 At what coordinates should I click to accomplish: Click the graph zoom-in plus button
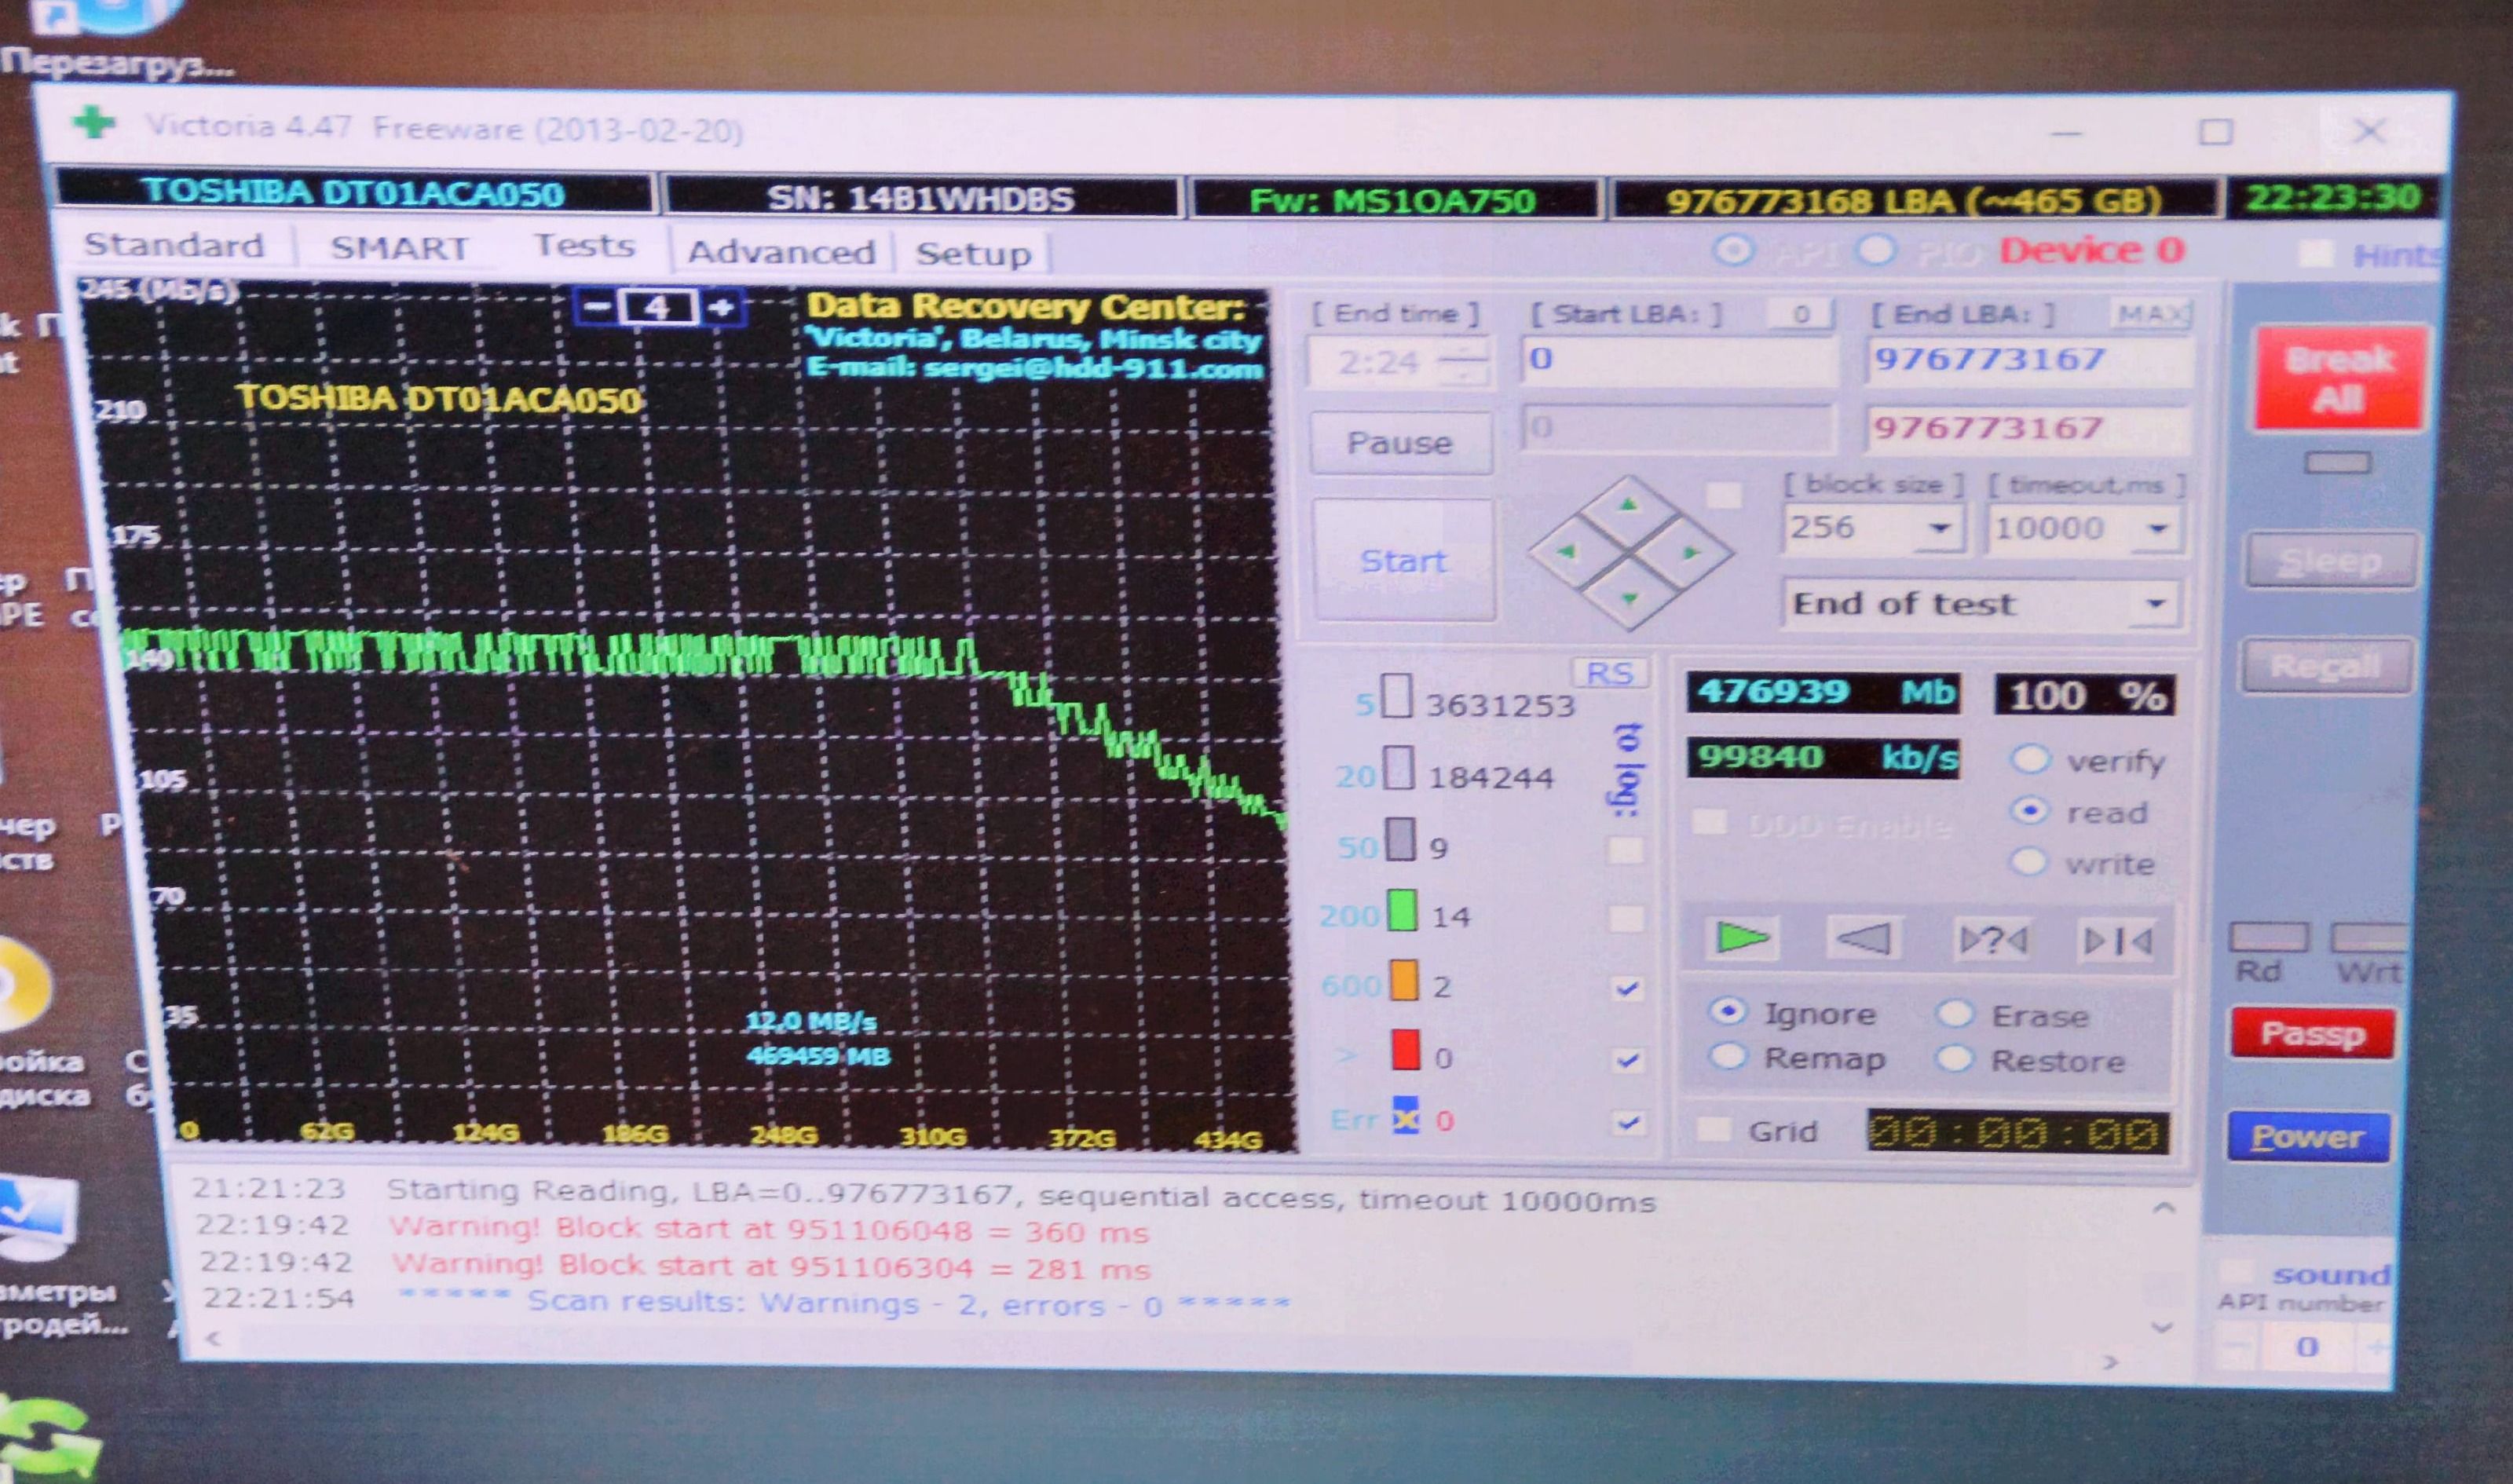pos(722,307)
